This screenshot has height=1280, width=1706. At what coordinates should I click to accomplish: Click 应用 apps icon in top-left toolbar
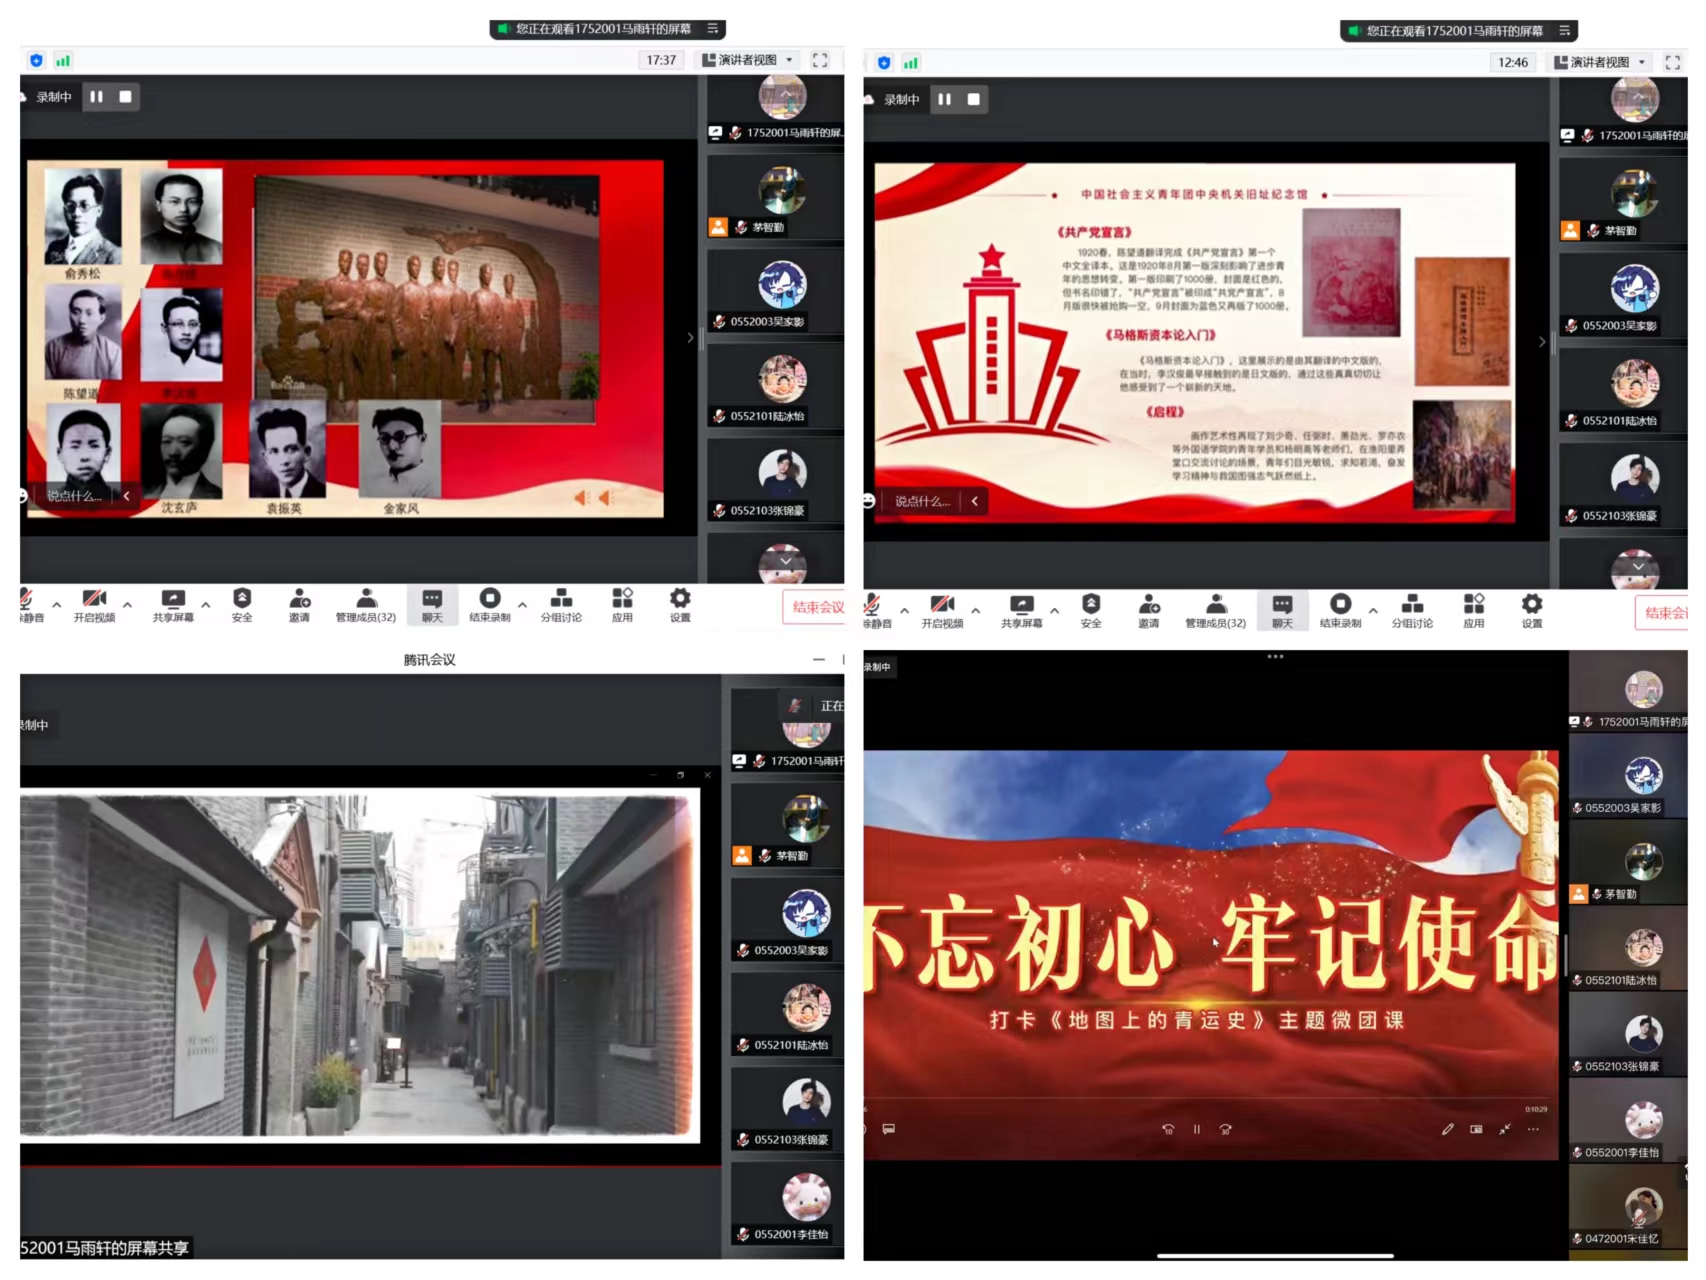point(622,603)
